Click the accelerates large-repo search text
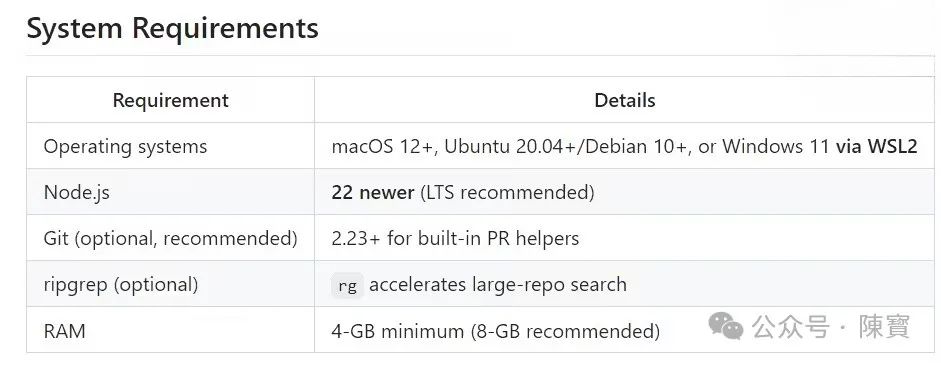The image size is (941, 365). pyautogui.click(x=498, y=285)
